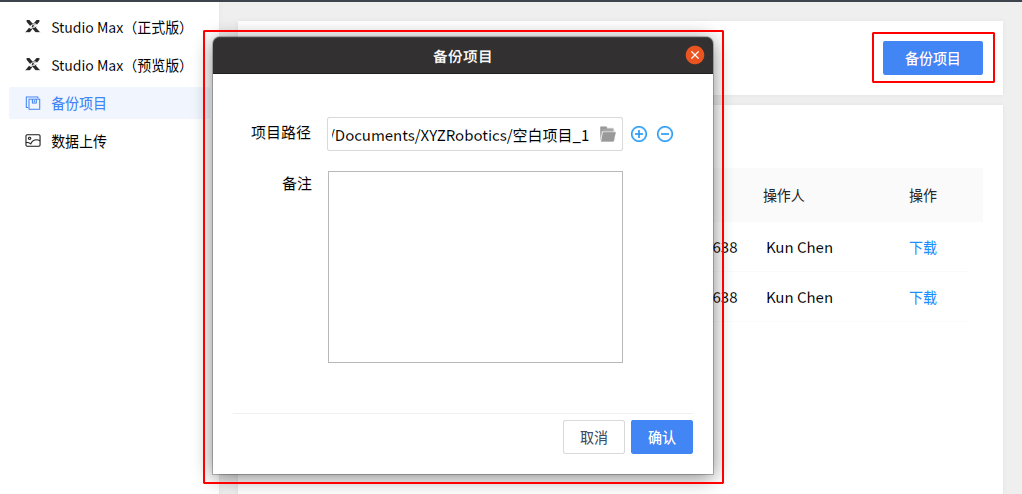1022x494 pixels.
Task: Click the 备份项目 sidebar icon
Action: pyautogui.click(x=33, y=103)
